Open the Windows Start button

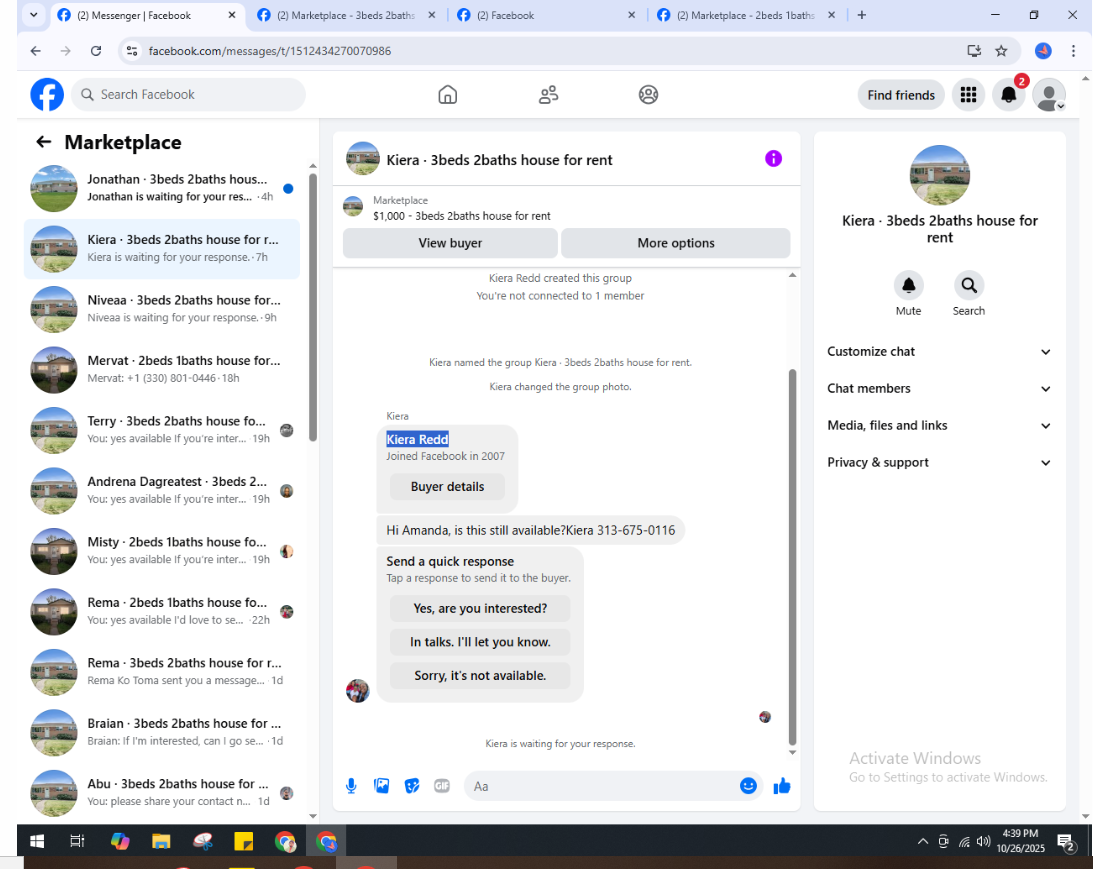click(x=37, y=841)
